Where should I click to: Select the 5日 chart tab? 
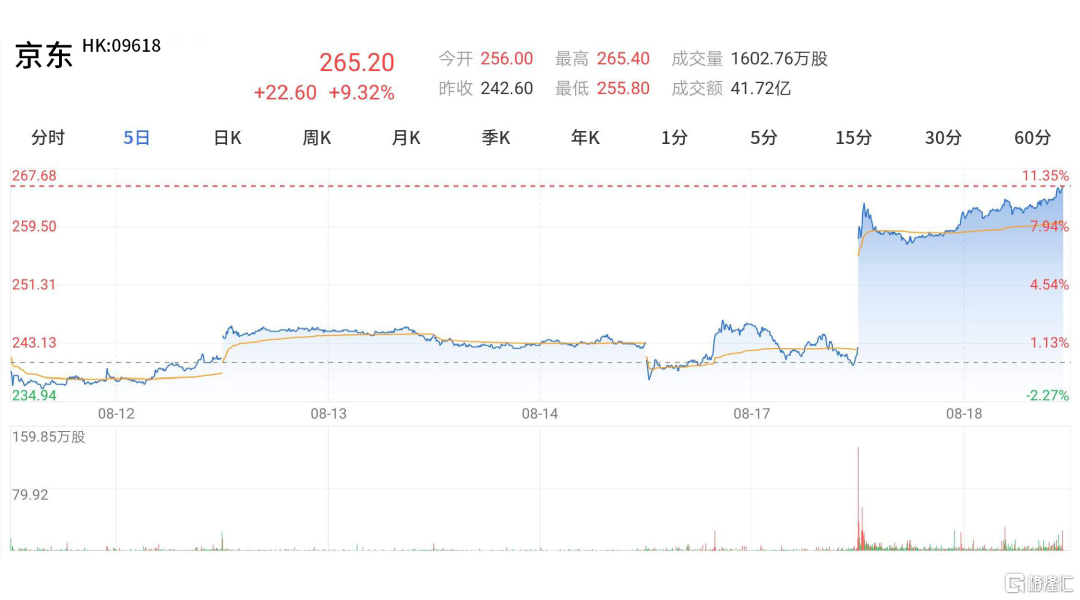coord(137,138)
